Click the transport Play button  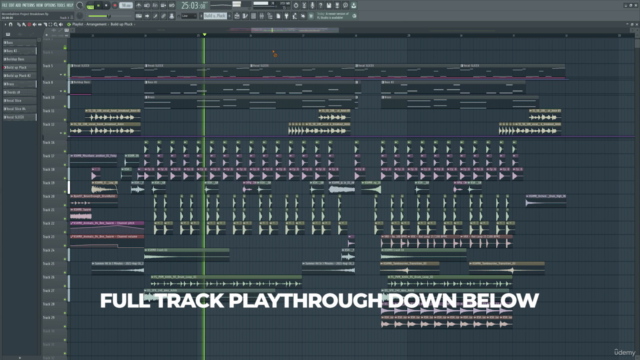(98, 5)
